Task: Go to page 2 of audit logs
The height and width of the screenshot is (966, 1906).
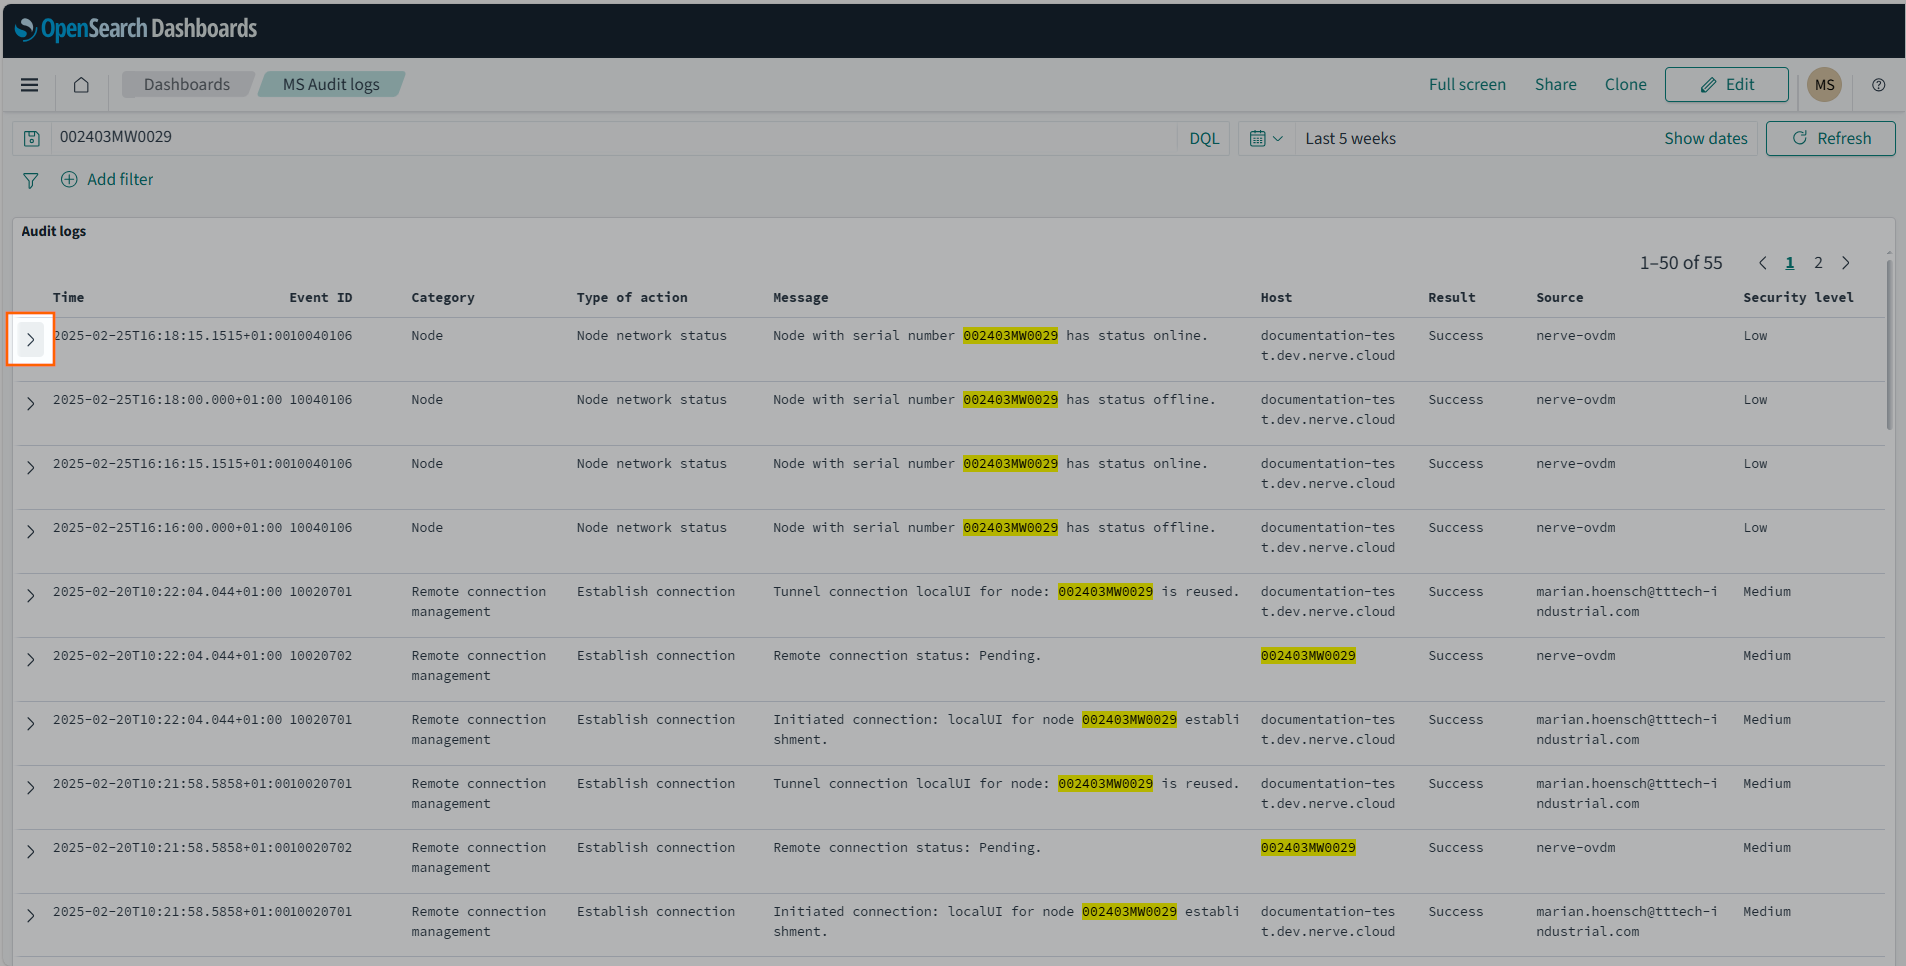Action: (1817, 262)
